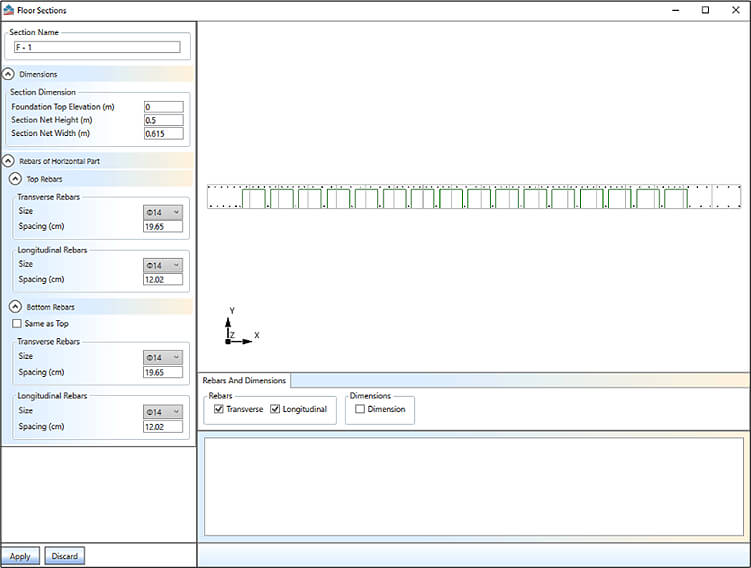Click the Section Name text field
Viewport: 751px width, 568px height.
(96, 47)
